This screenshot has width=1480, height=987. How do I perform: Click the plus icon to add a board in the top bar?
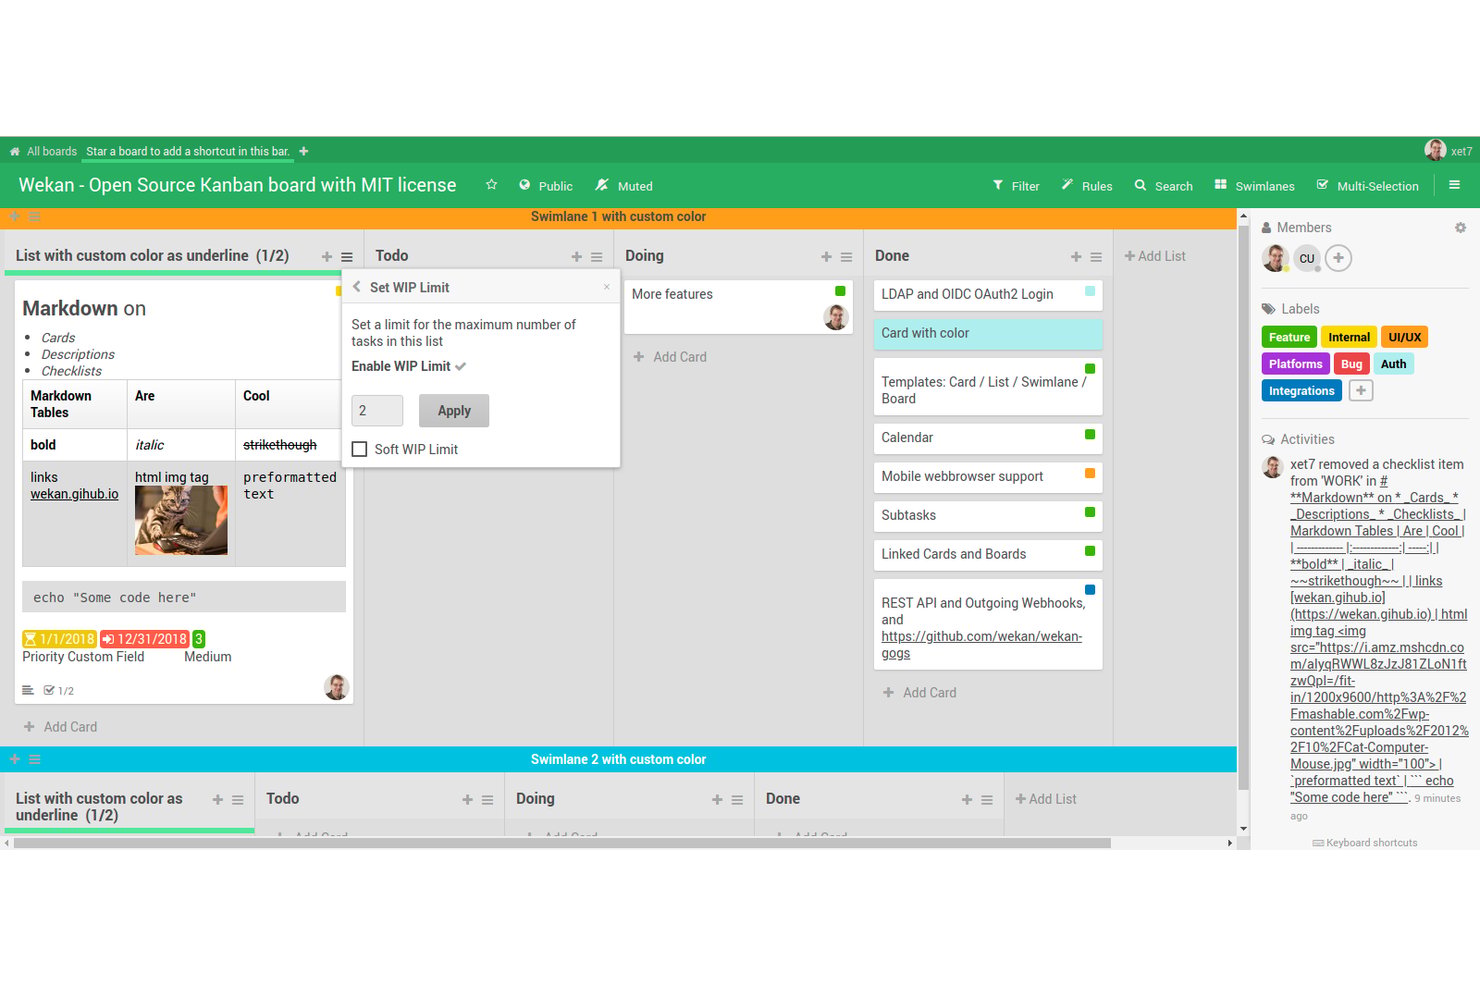point(304,152)
